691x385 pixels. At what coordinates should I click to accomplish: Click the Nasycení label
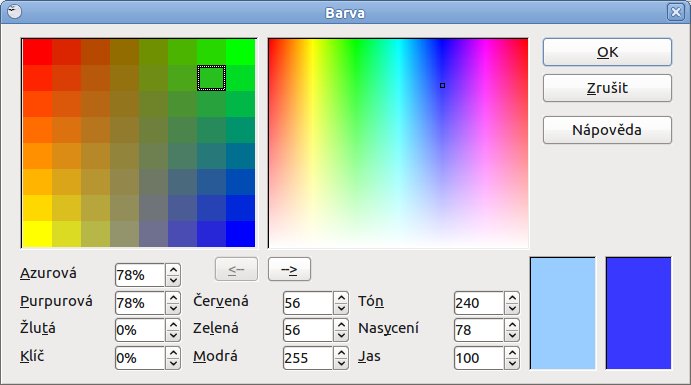(388, 328)
